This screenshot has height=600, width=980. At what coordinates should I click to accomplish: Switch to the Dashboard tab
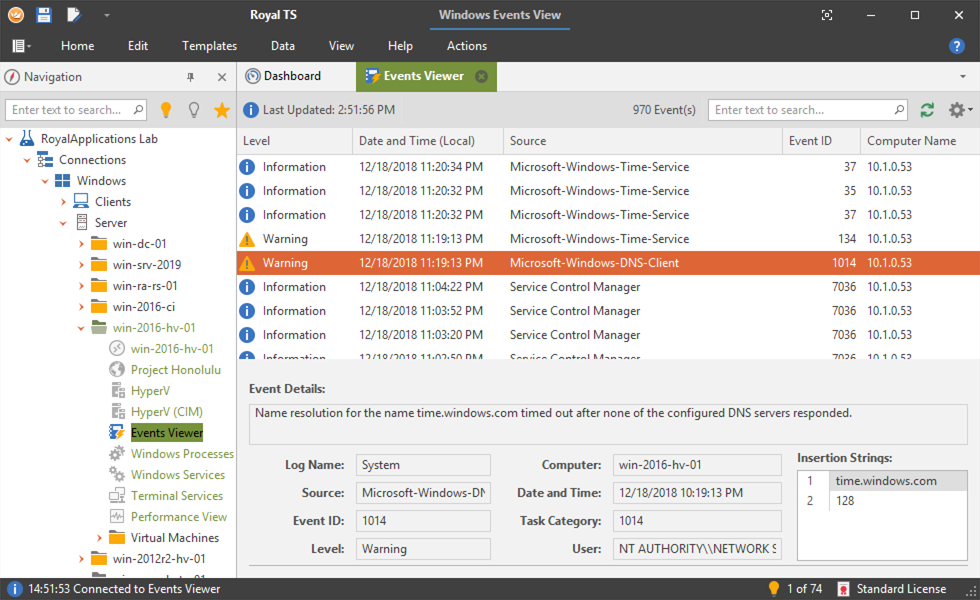[283, 76]
